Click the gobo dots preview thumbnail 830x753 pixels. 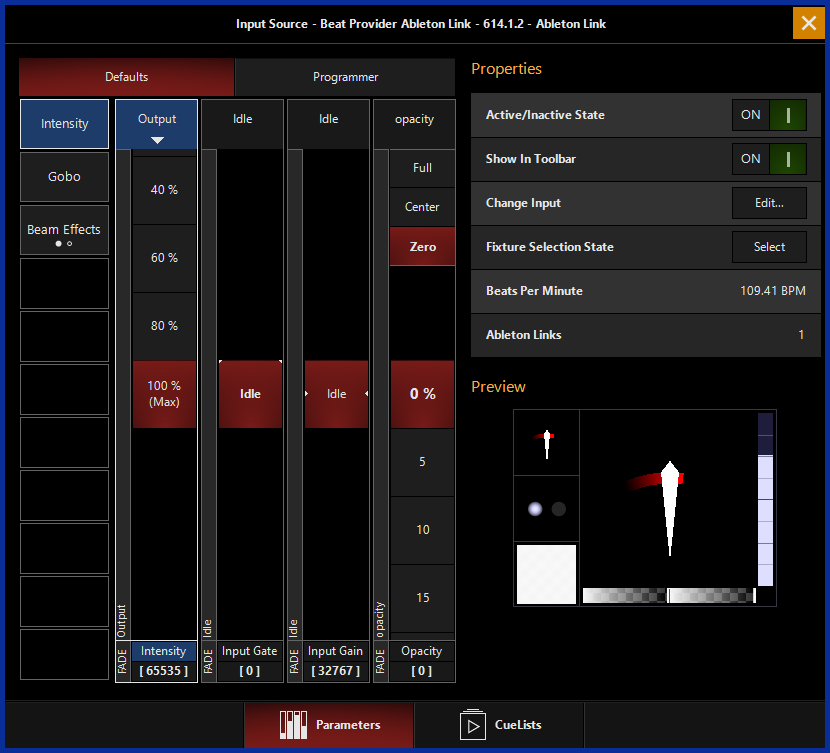pyautogui.click(x=546, y=509)
